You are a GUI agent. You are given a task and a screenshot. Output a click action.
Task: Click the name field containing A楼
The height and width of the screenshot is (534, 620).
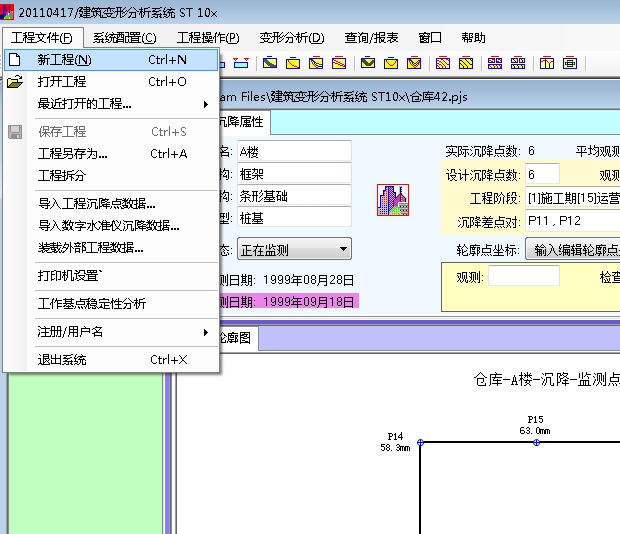tap(294, 151)
